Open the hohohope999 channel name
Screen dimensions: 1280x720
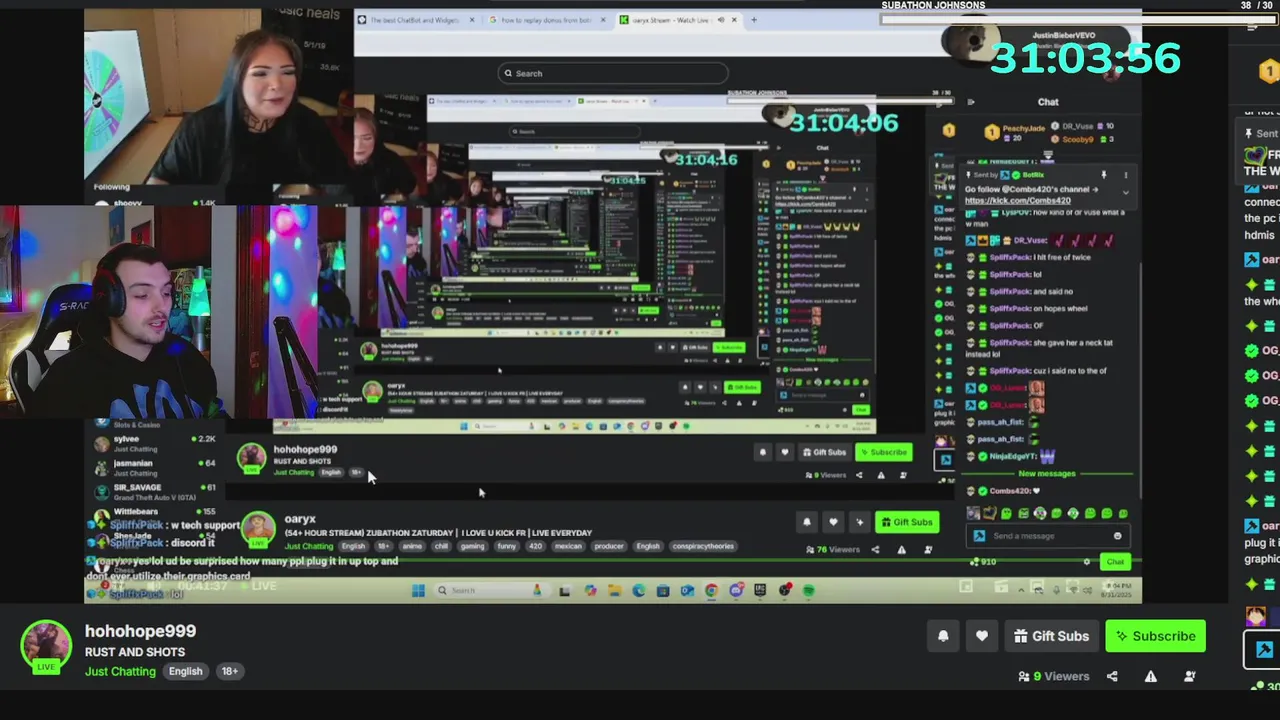click(140, 631)
